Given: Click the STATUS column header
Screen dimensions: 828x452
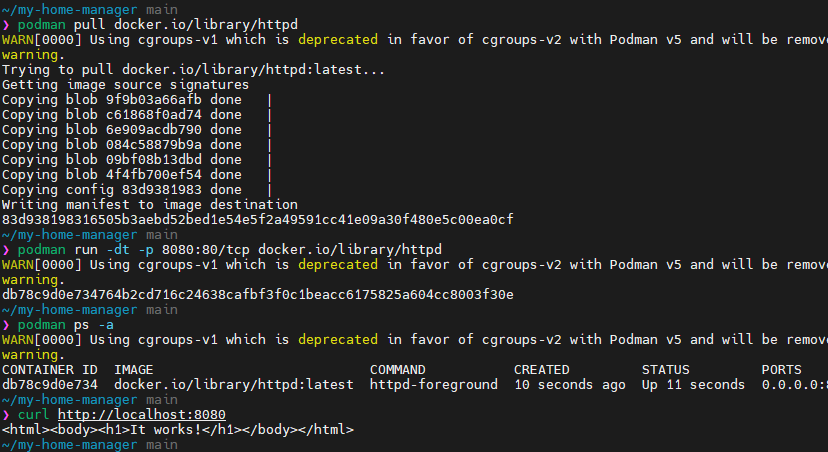Looking at the screenshot, I should (665, 370).
